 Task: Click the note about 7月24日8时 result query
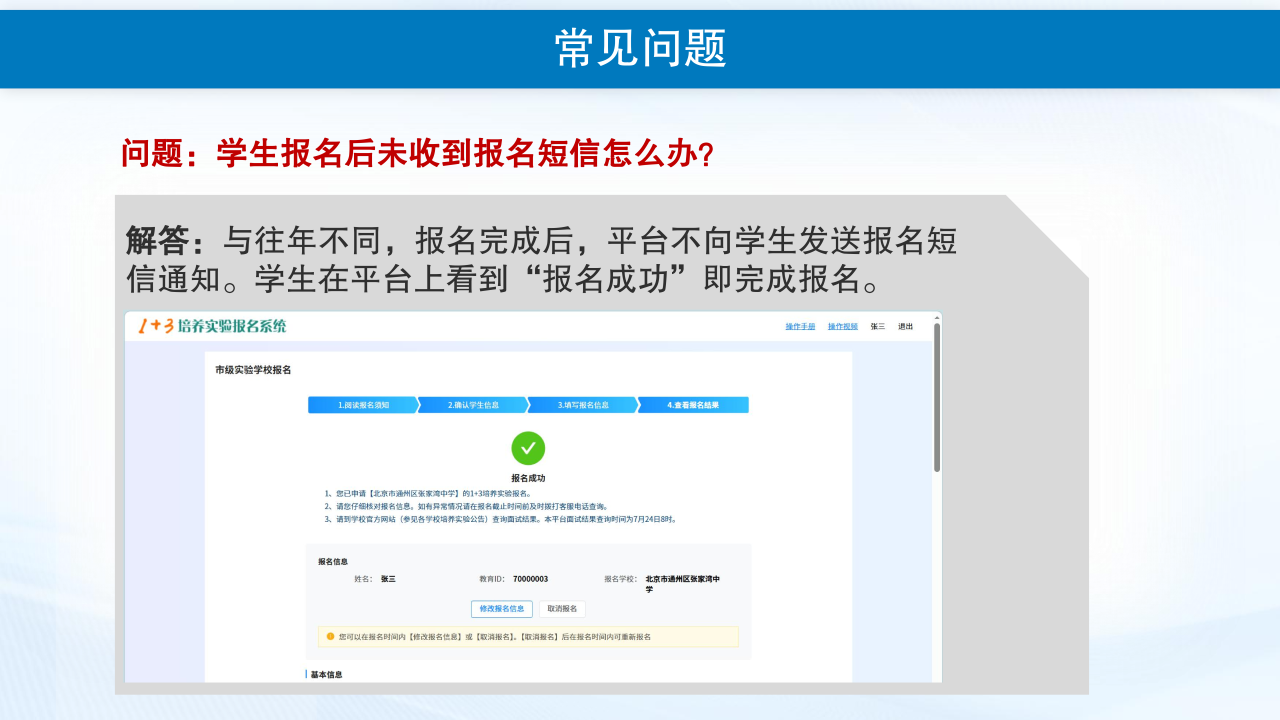point(500,520)
